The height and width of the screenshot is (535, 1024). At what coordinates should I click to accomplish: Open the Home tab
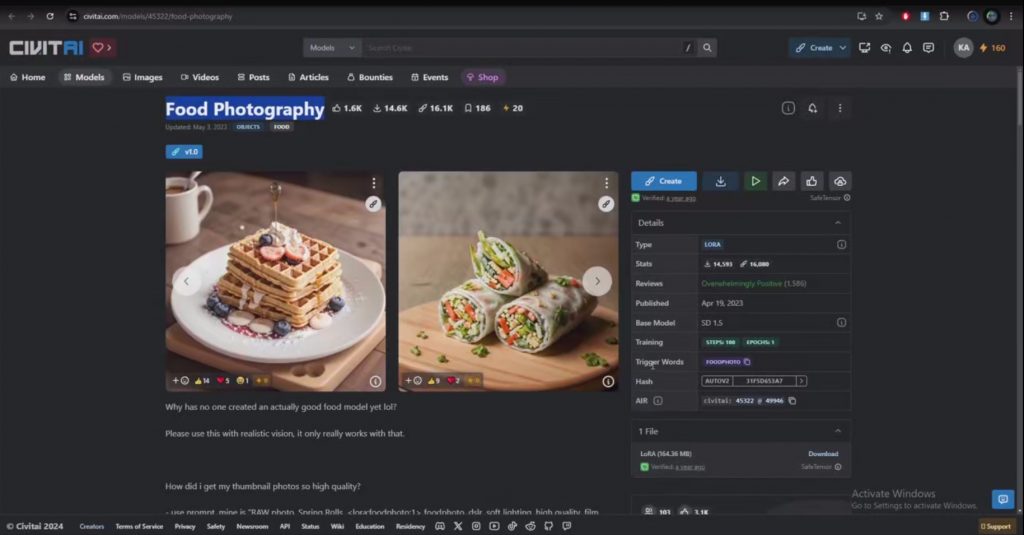coord(27,77)
